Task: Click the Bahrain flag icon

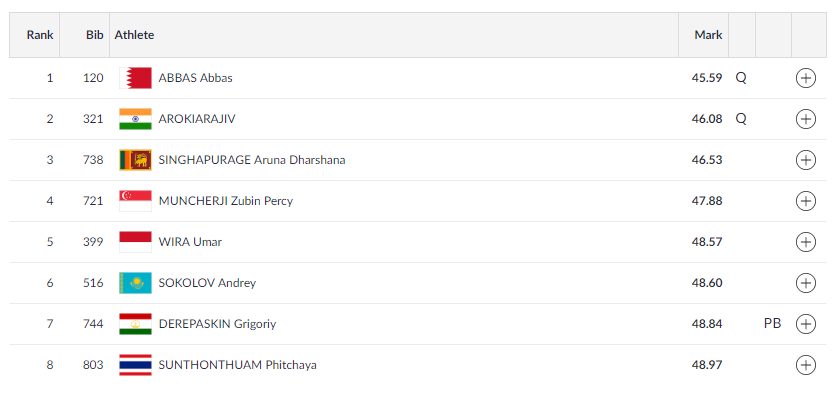Action: [x=135, y=78]
